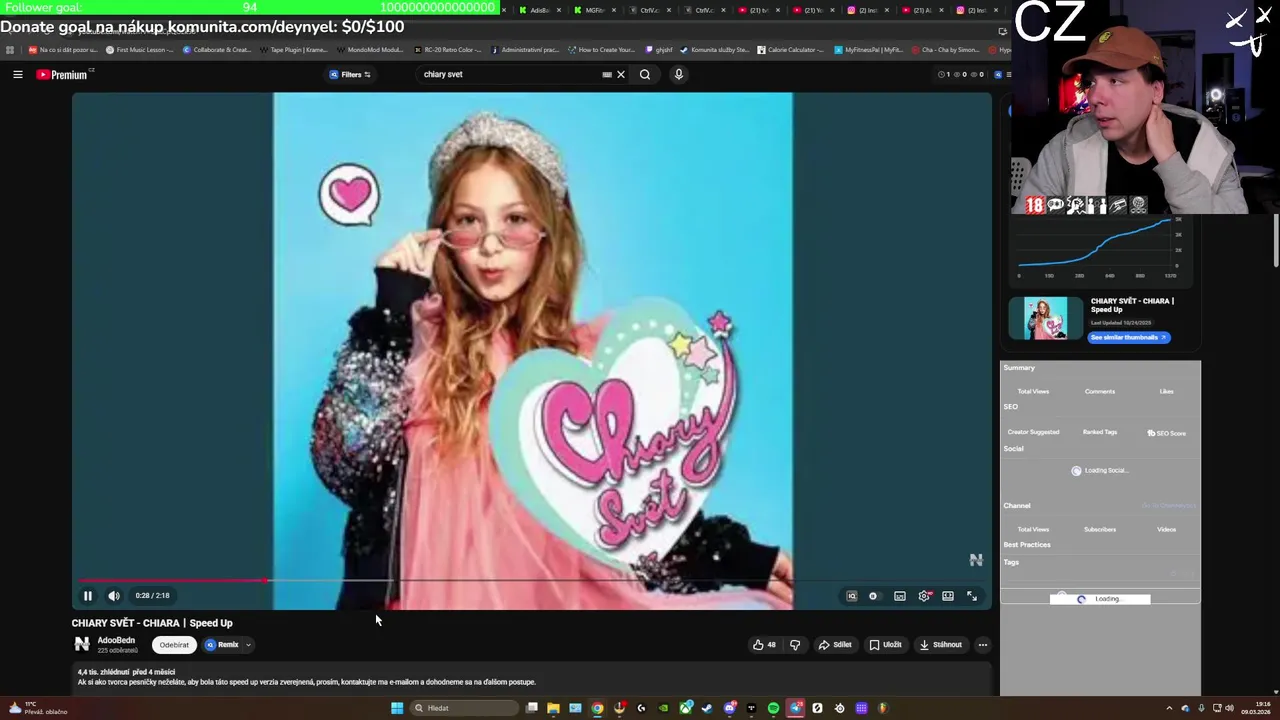This screenshot has width=1280, height=720.
Task: Show hidden system tray icons chevron
Action: 1169,708
